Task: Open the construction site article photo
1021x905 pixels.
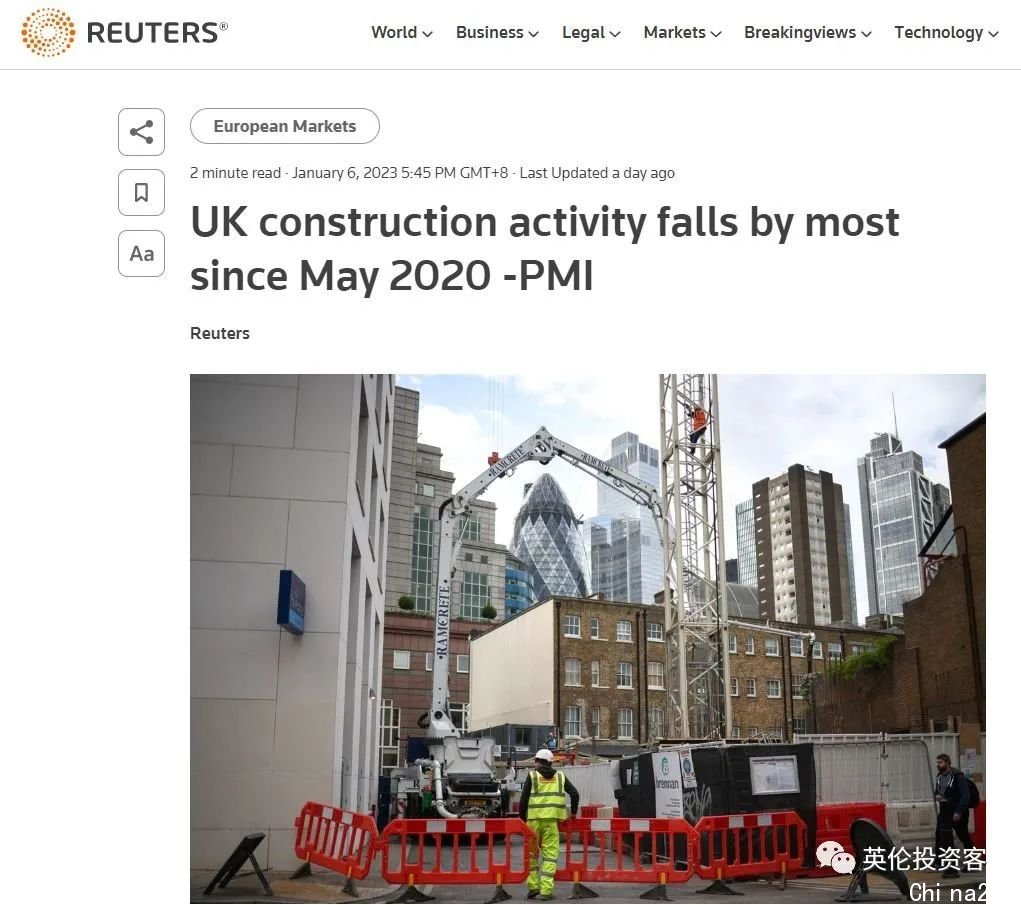Action: pyautogui.click(x=588, y=638)
